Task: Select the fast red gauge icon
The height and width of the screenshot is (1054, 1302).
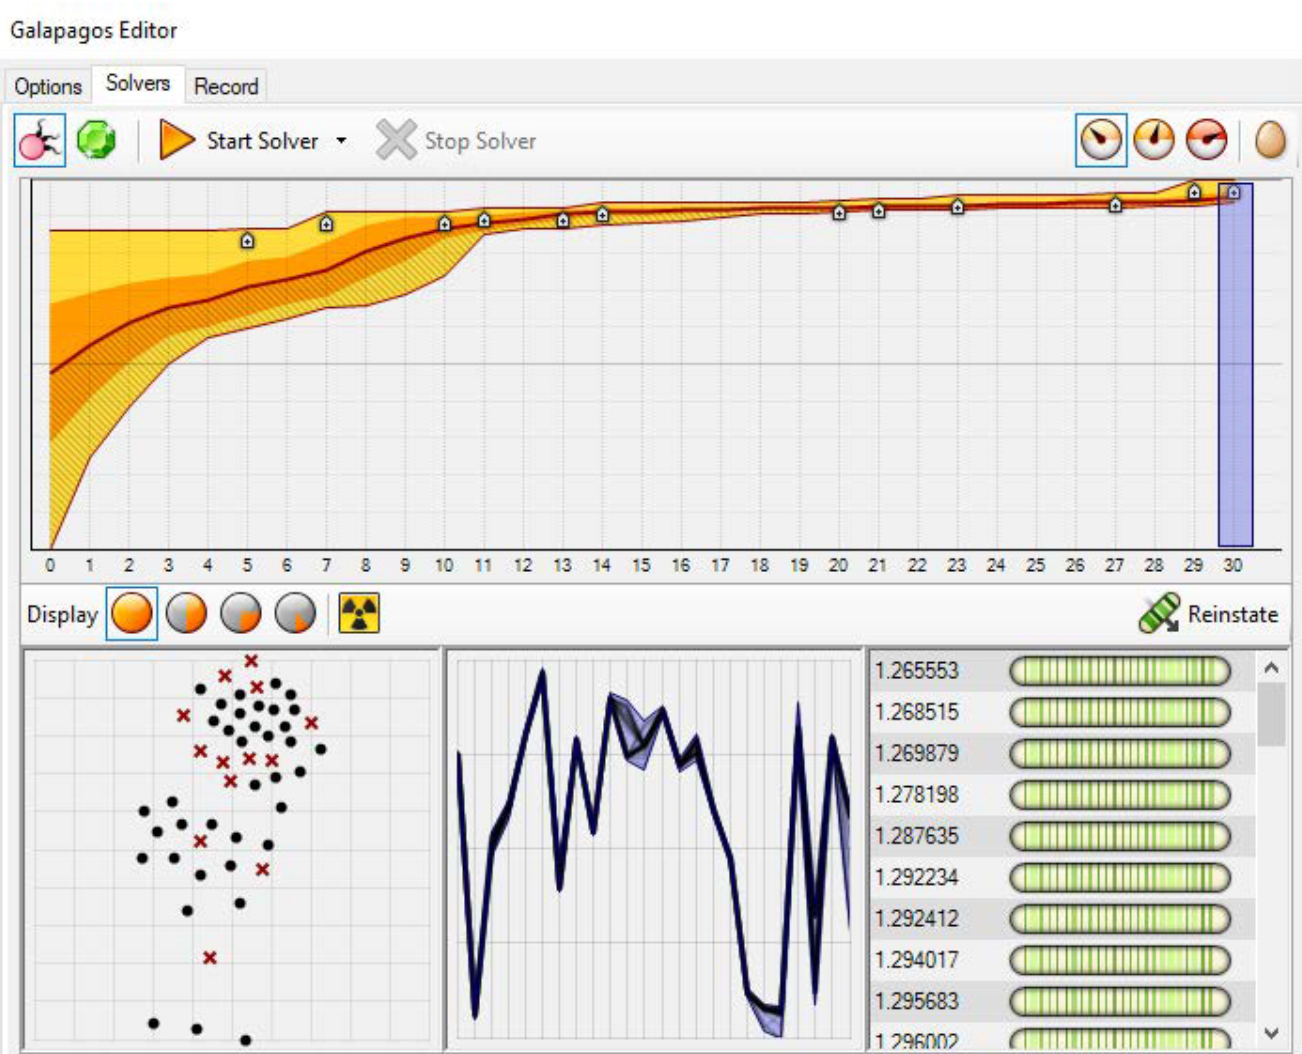Action: tap(1206, 140)
